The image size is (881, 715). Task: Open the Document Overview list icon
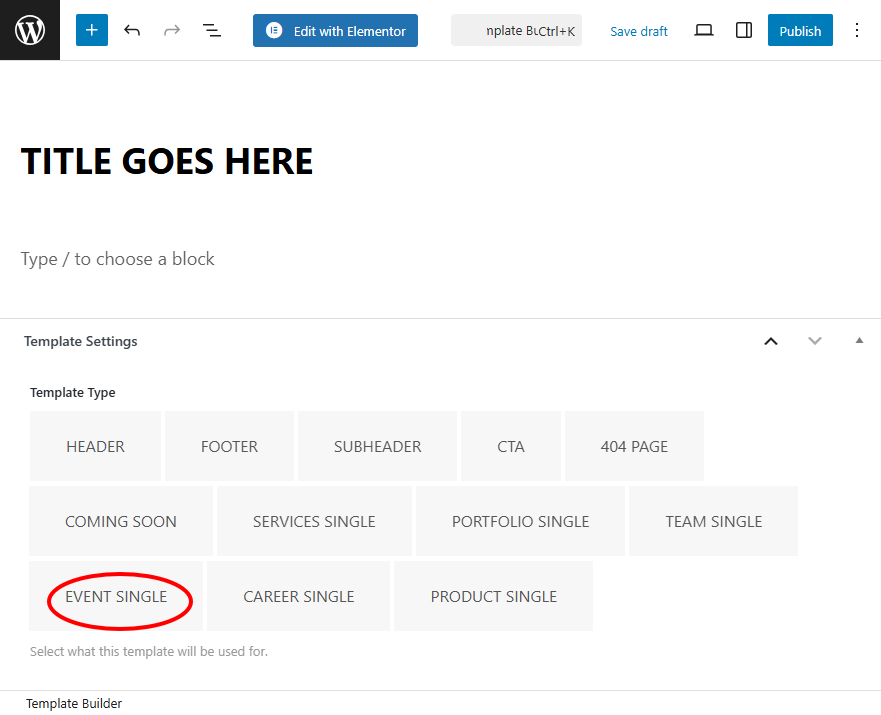pyautogui.click(x=212, y=30)
